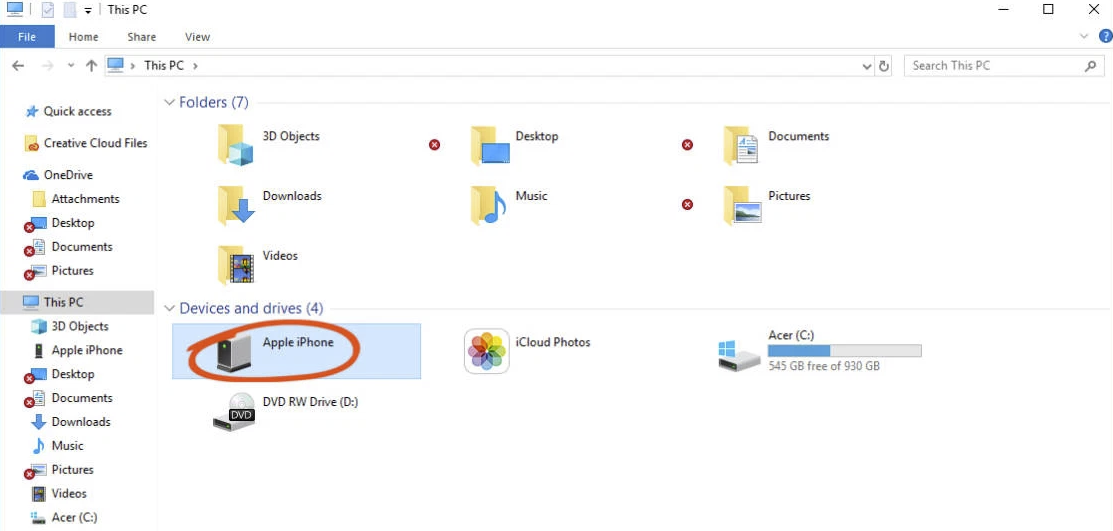Screen dimensions: 1113x531
Task: Open iCloud Photos in Devices and drives
Action: [487, 352]
